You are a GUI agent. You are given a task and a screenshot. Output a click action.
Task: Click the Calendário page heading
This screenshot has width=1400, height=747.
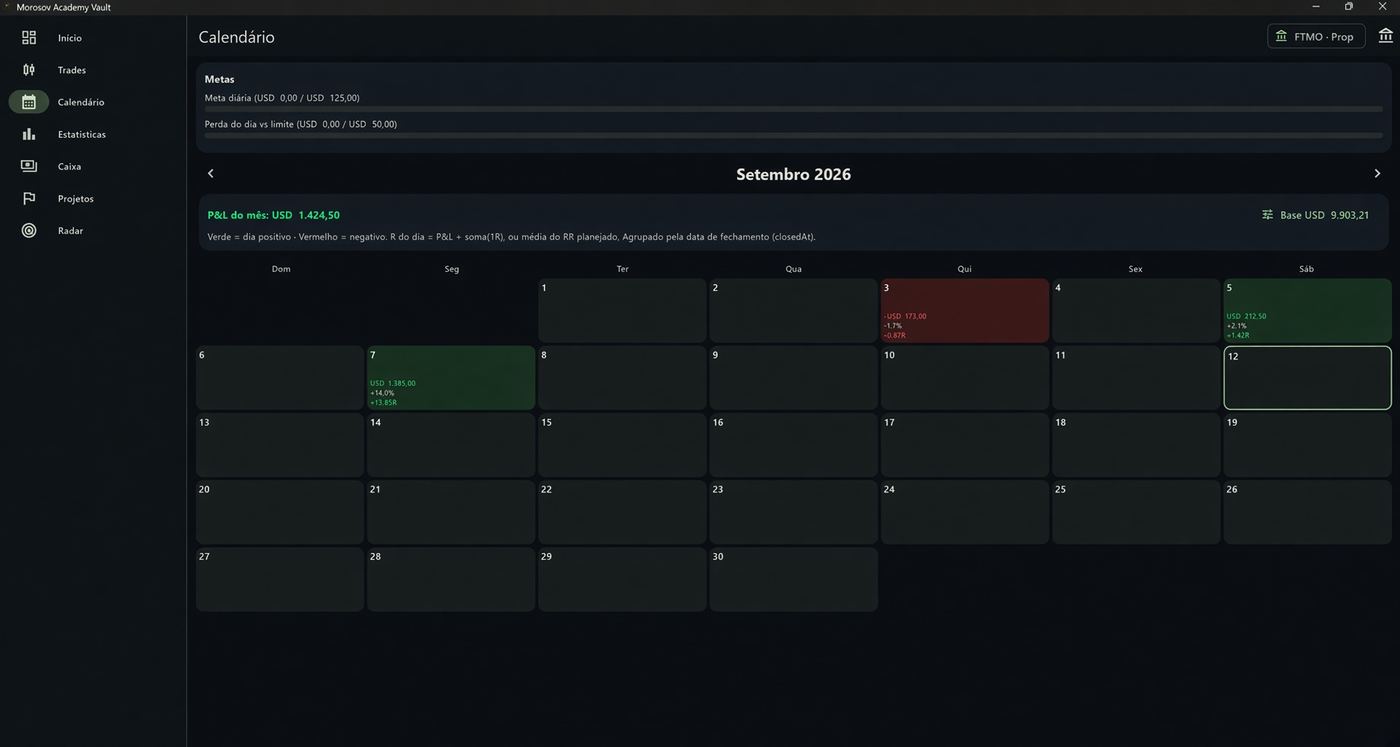[236, 37]
